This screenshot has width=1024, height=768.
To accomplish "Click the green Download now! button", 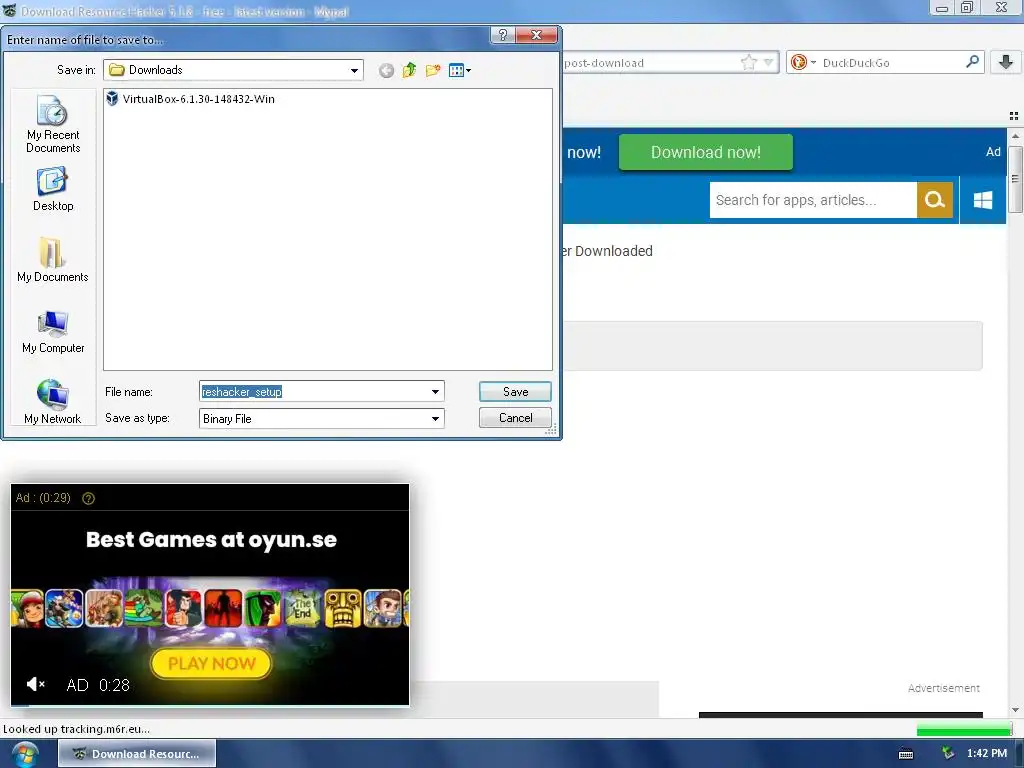I will (x=705, y=152).
